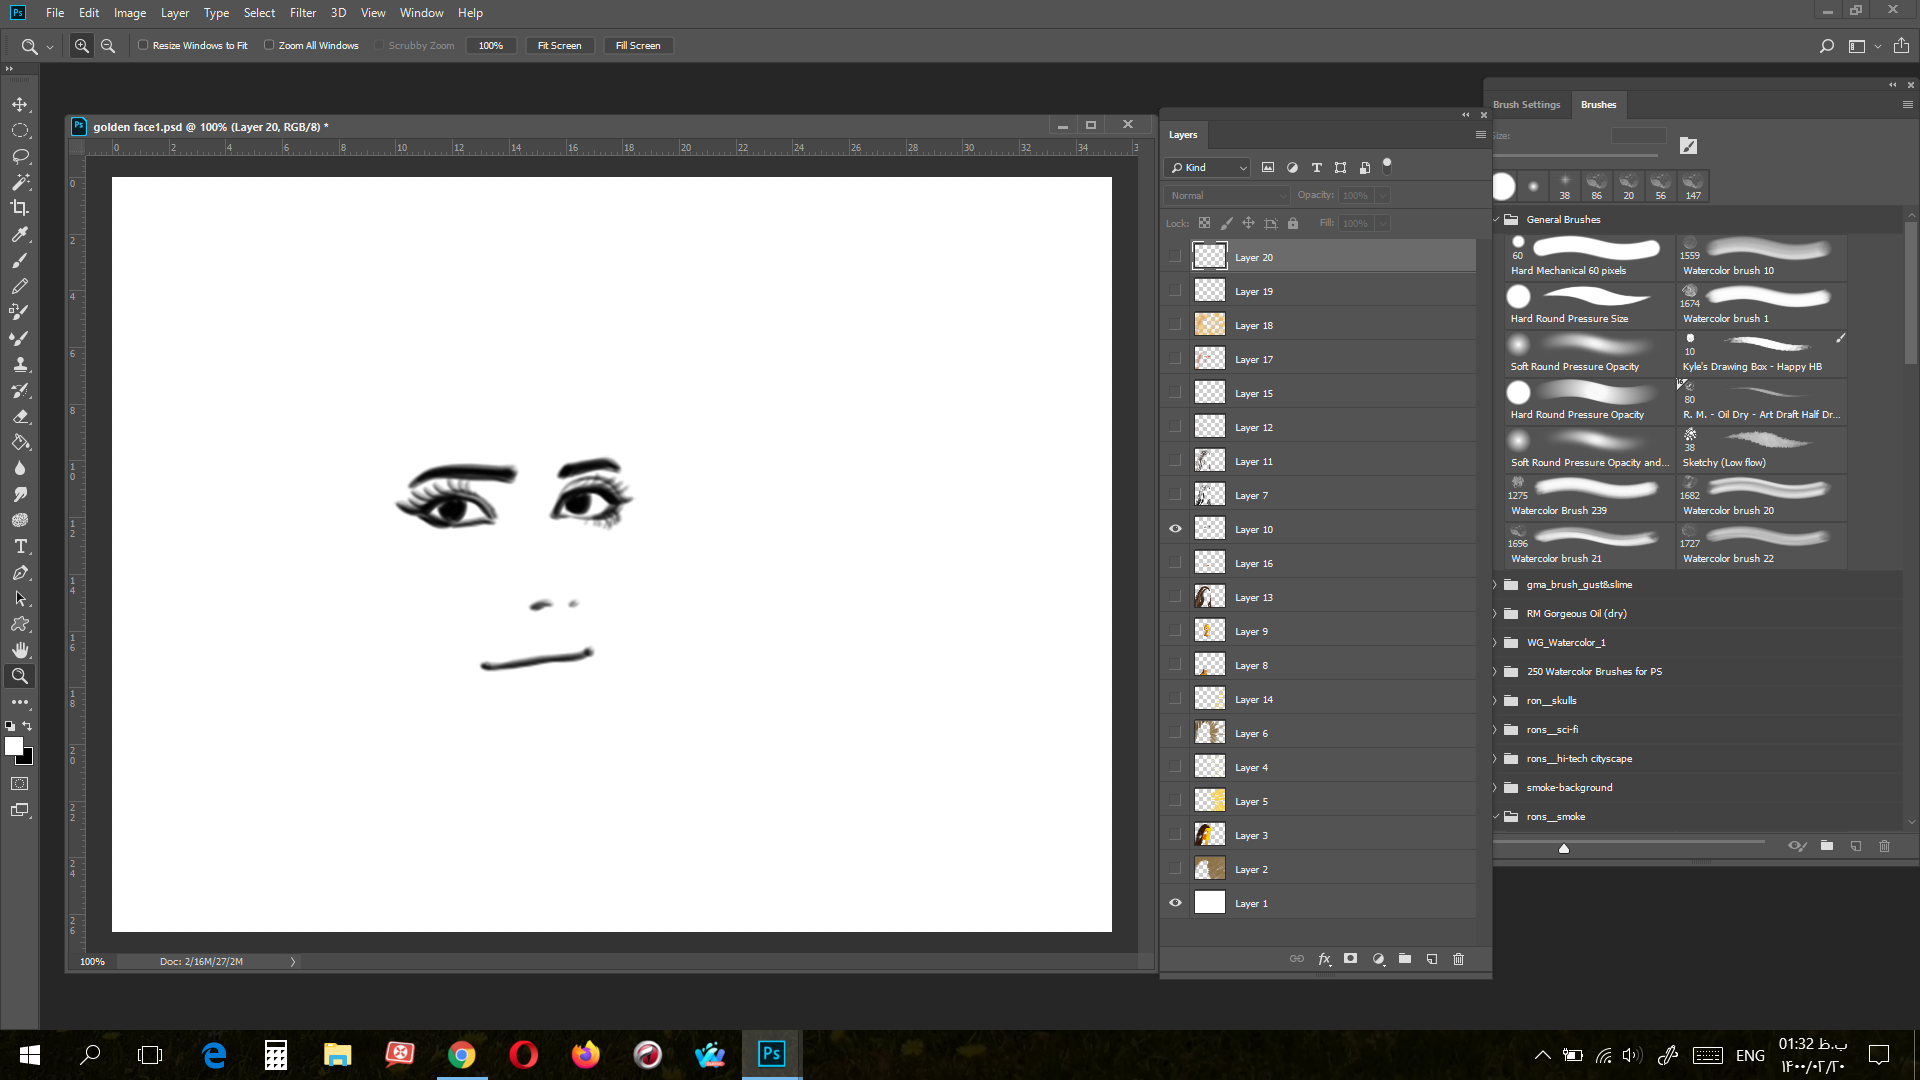
Task: Select Sketchy (Low flow) brush preset
Action: [1761, 450]
